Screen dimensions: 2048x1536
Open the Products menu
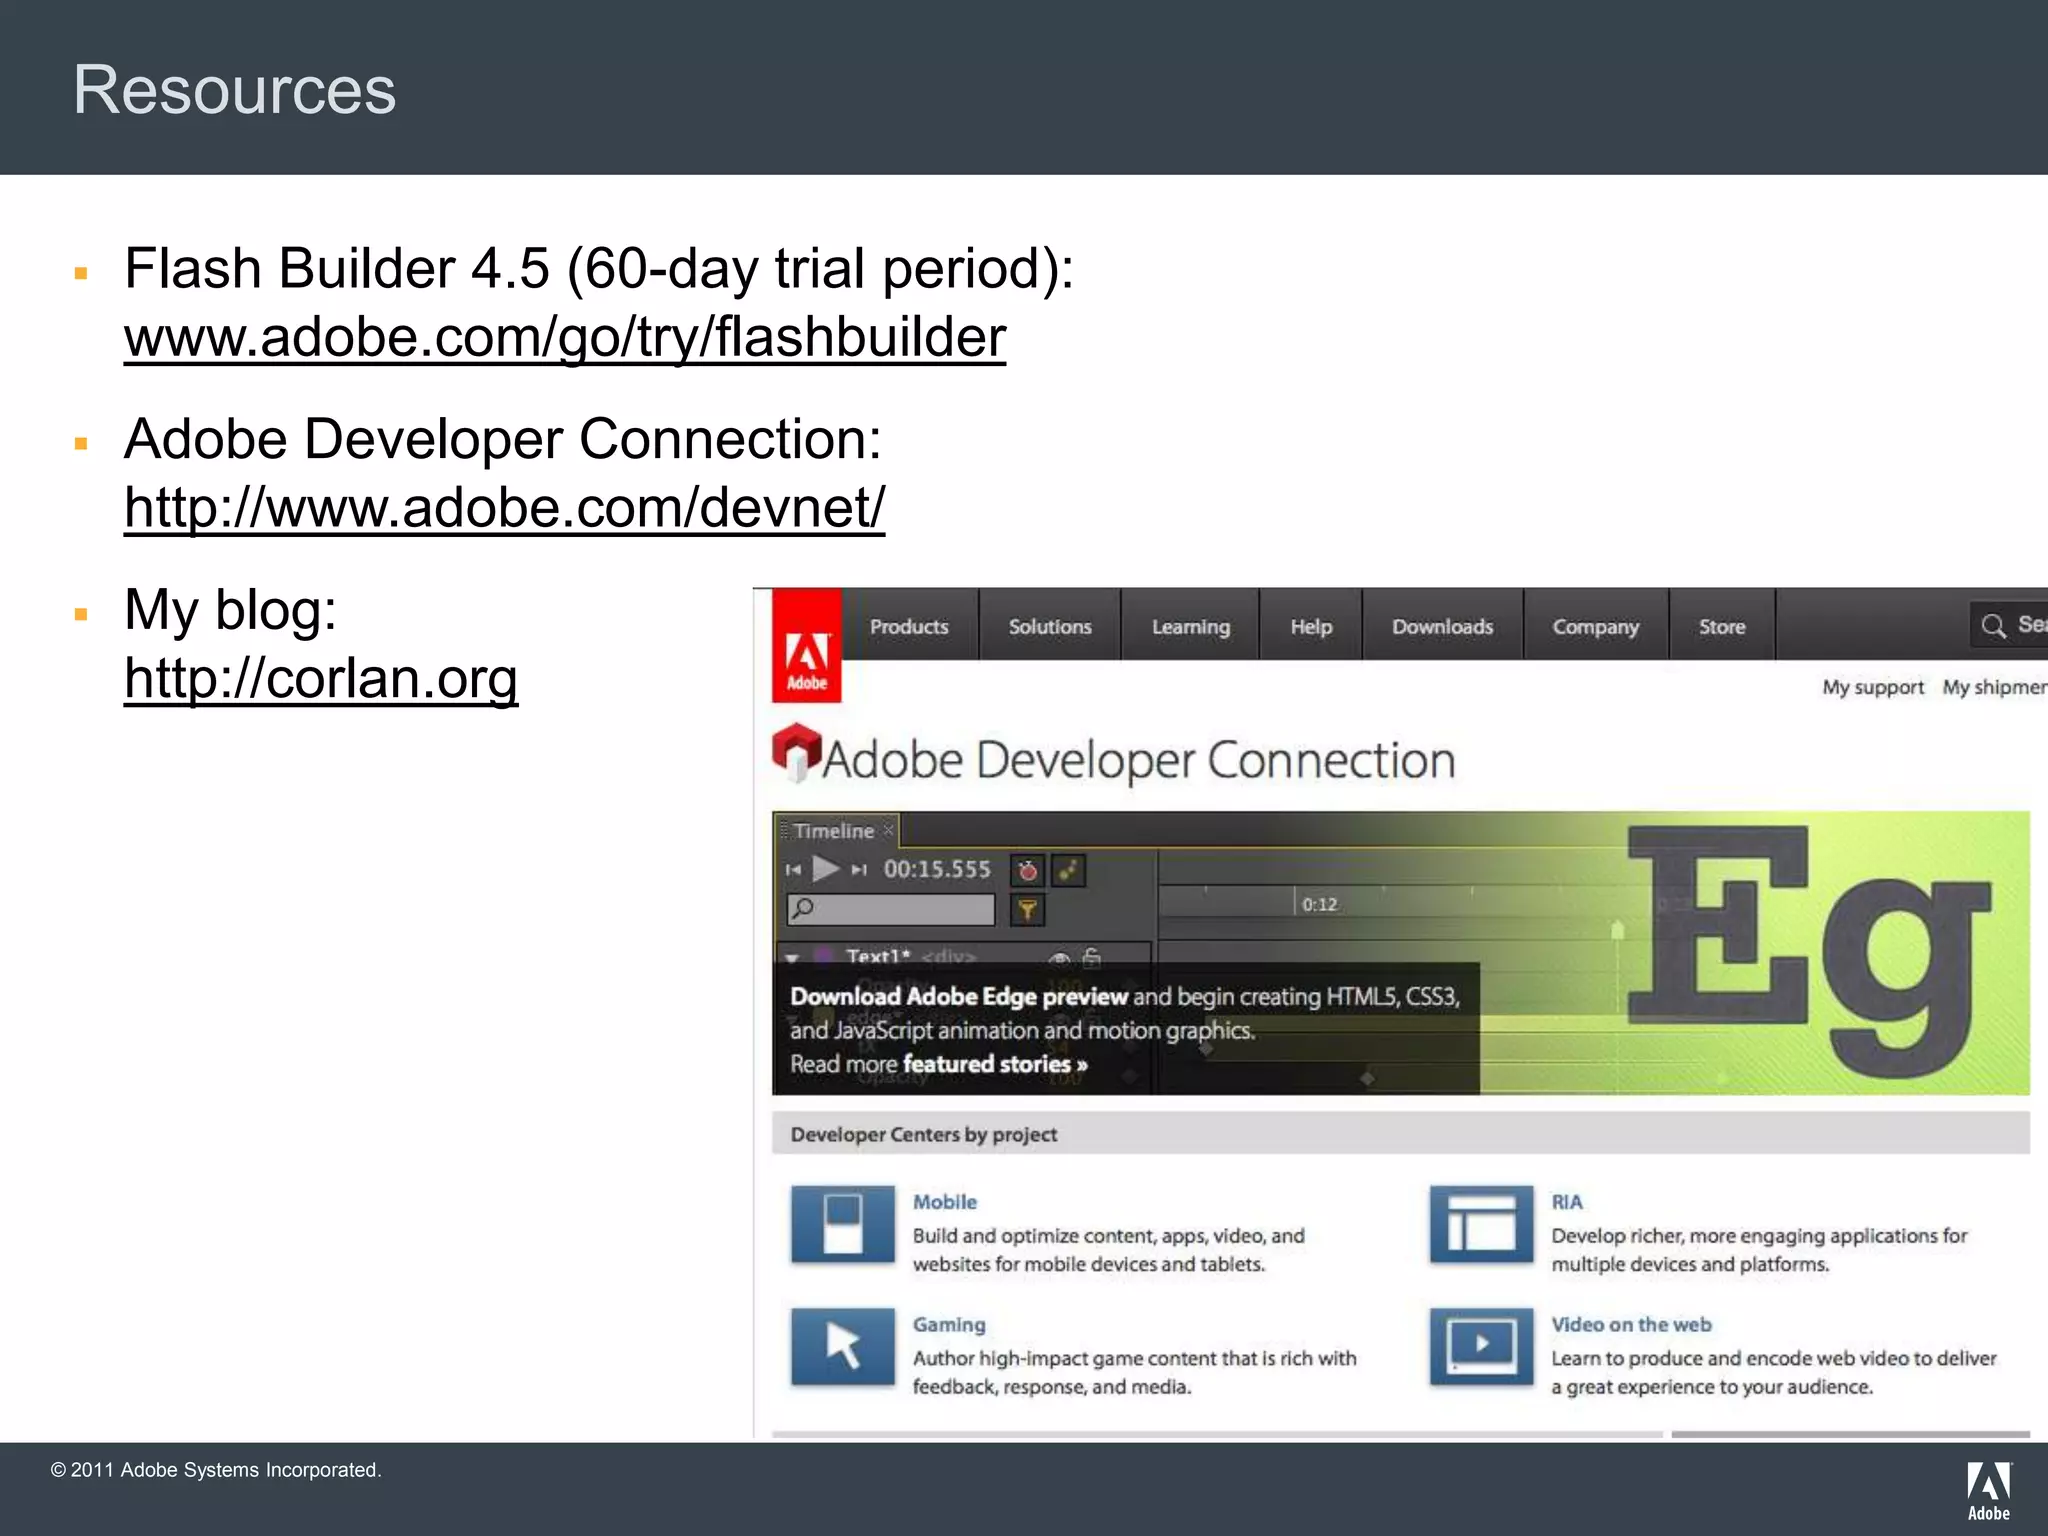click(x=909, y=626)
